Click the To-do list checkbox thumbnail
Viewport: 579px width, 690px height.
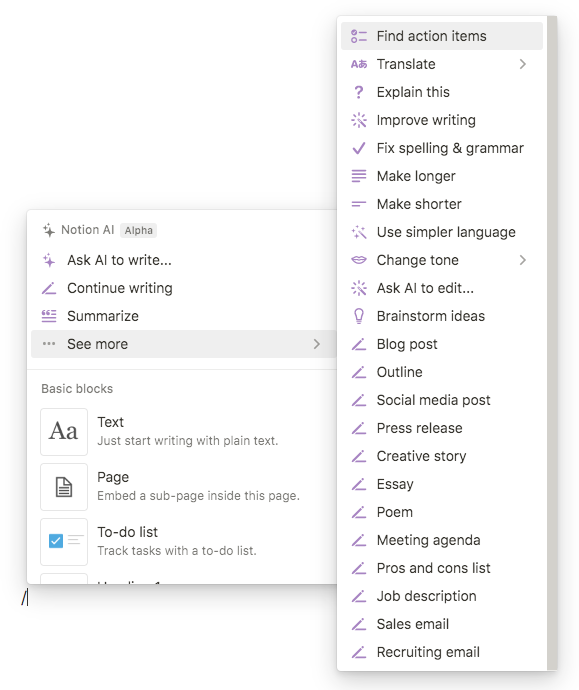[x=64, y=542]
